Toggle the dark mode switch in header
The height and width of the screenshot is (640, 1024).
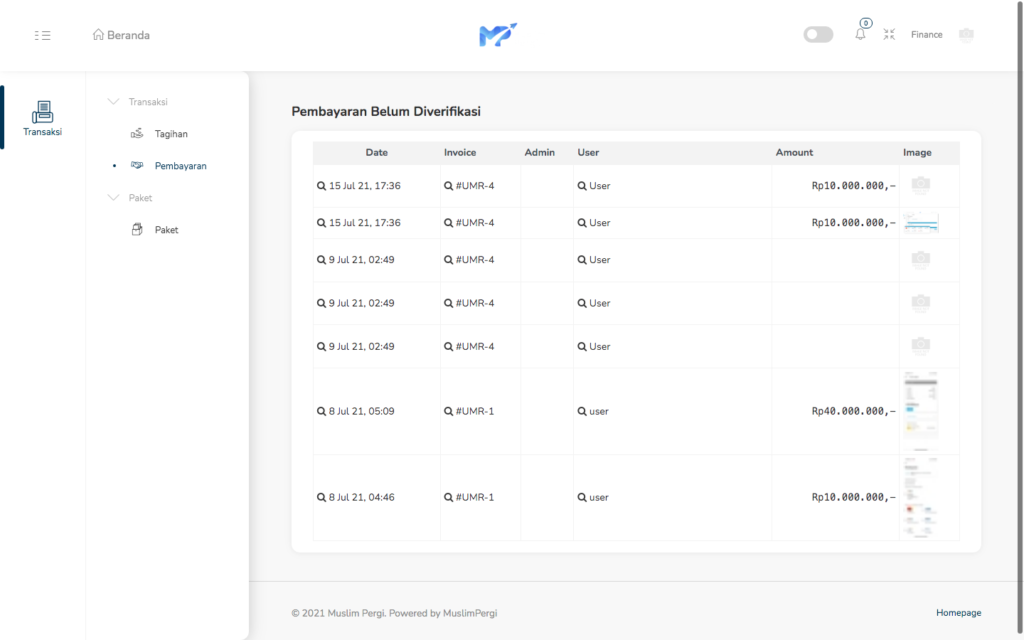(x=818, y=35)
